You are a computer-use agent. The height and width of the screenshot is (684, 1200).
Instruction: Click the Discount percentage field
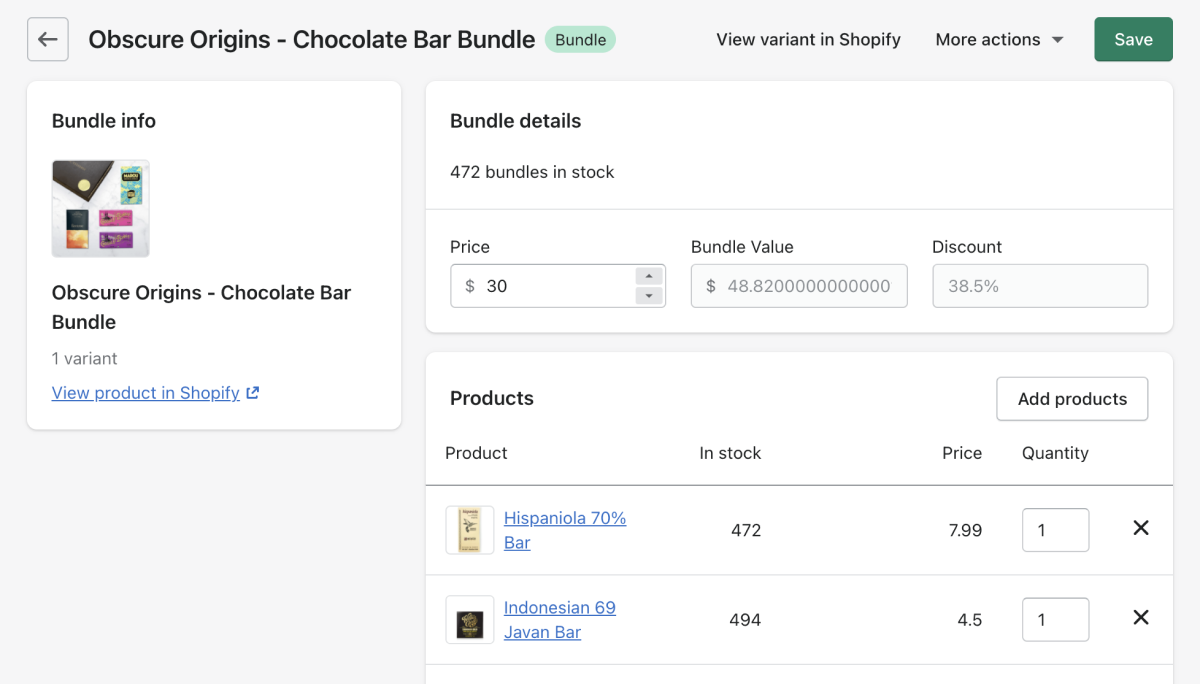pyautogui.click(x=1040, y=286)
